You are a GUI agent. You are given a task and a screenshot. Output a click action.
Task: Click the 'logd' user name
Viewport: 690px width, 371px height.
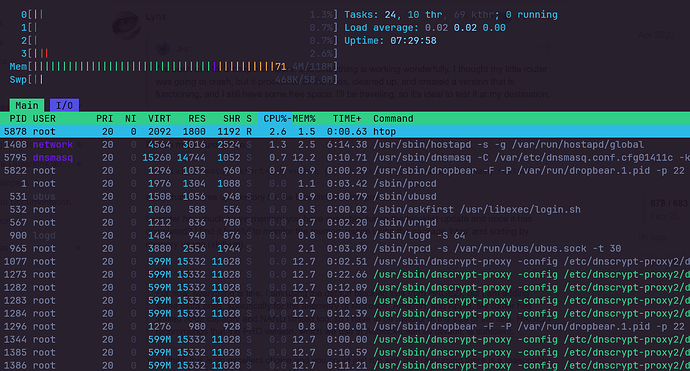click(44, 235)
